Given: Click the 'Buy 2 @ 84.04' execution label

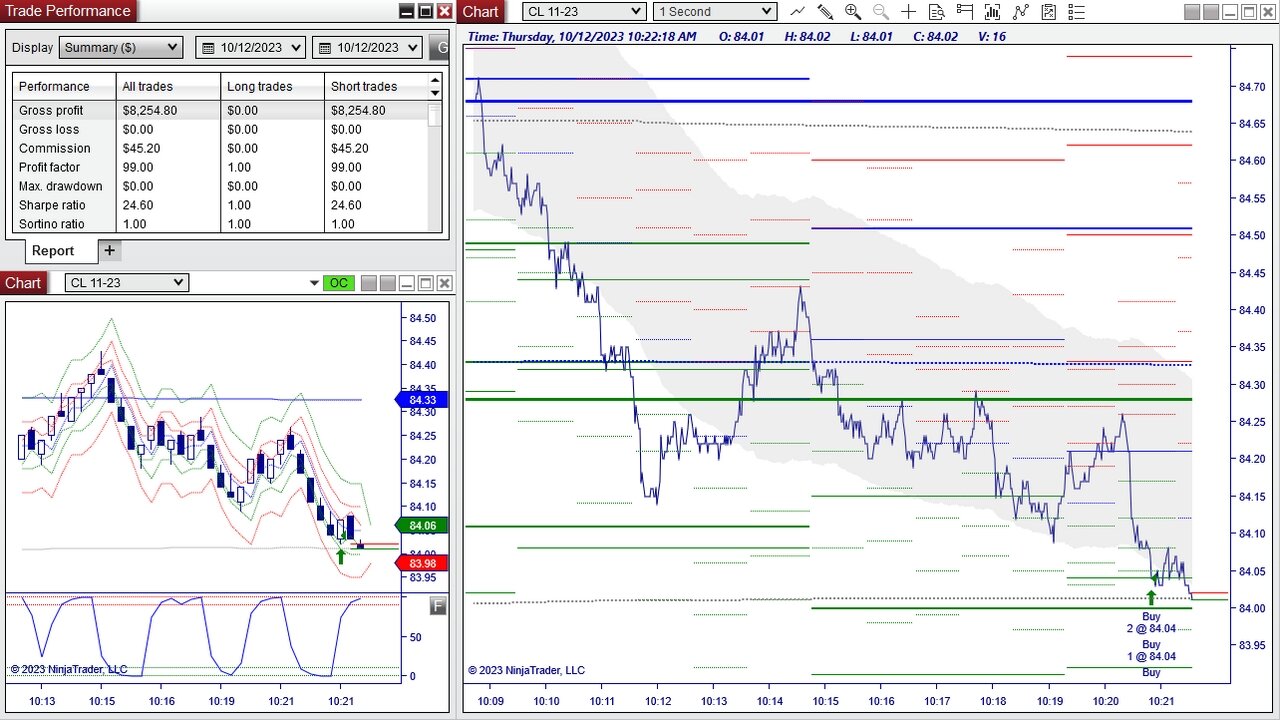Looking at the screenshot, I should [1151, 623].
